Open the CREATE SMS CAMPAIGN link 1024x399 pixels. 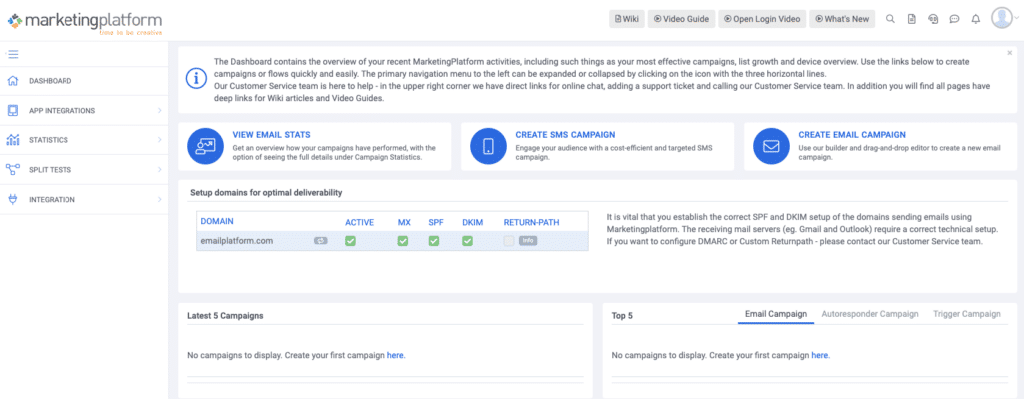tap(566, 135)
